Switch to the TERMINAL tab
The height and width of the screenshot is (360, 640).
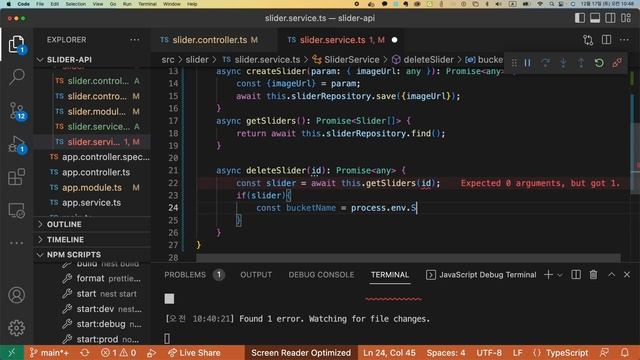pos(390,275)
